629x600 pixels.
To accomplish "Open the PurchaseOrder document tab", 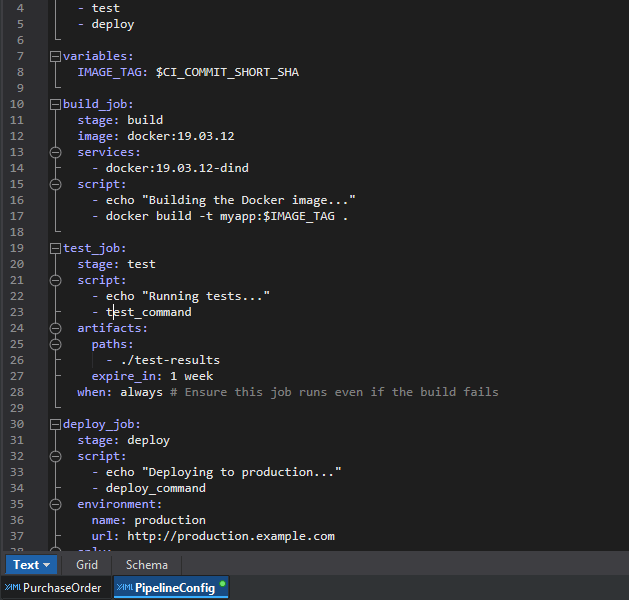I will click(x=62, y=588).
